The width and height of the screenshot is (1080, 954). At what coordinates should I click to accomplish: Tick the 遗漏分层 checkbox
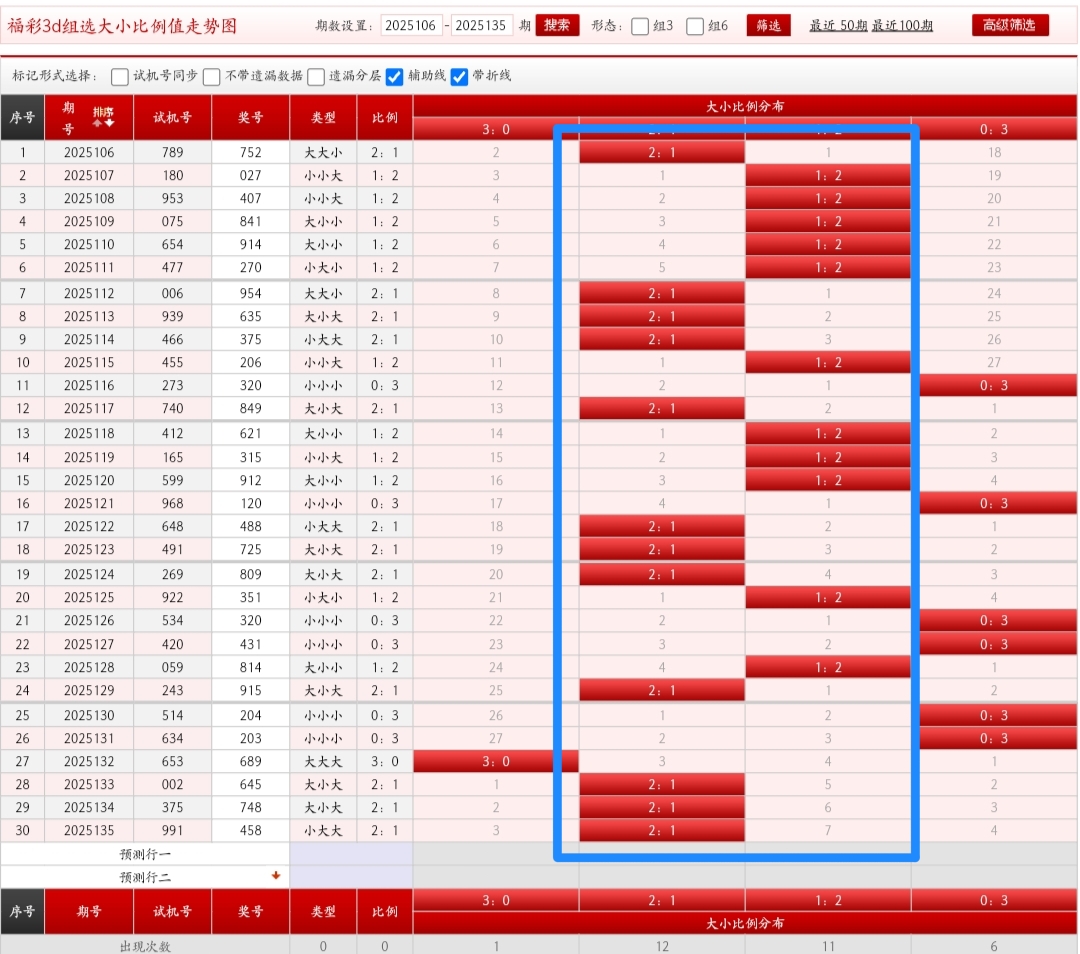pyautogui.click(x=316, y=77)
